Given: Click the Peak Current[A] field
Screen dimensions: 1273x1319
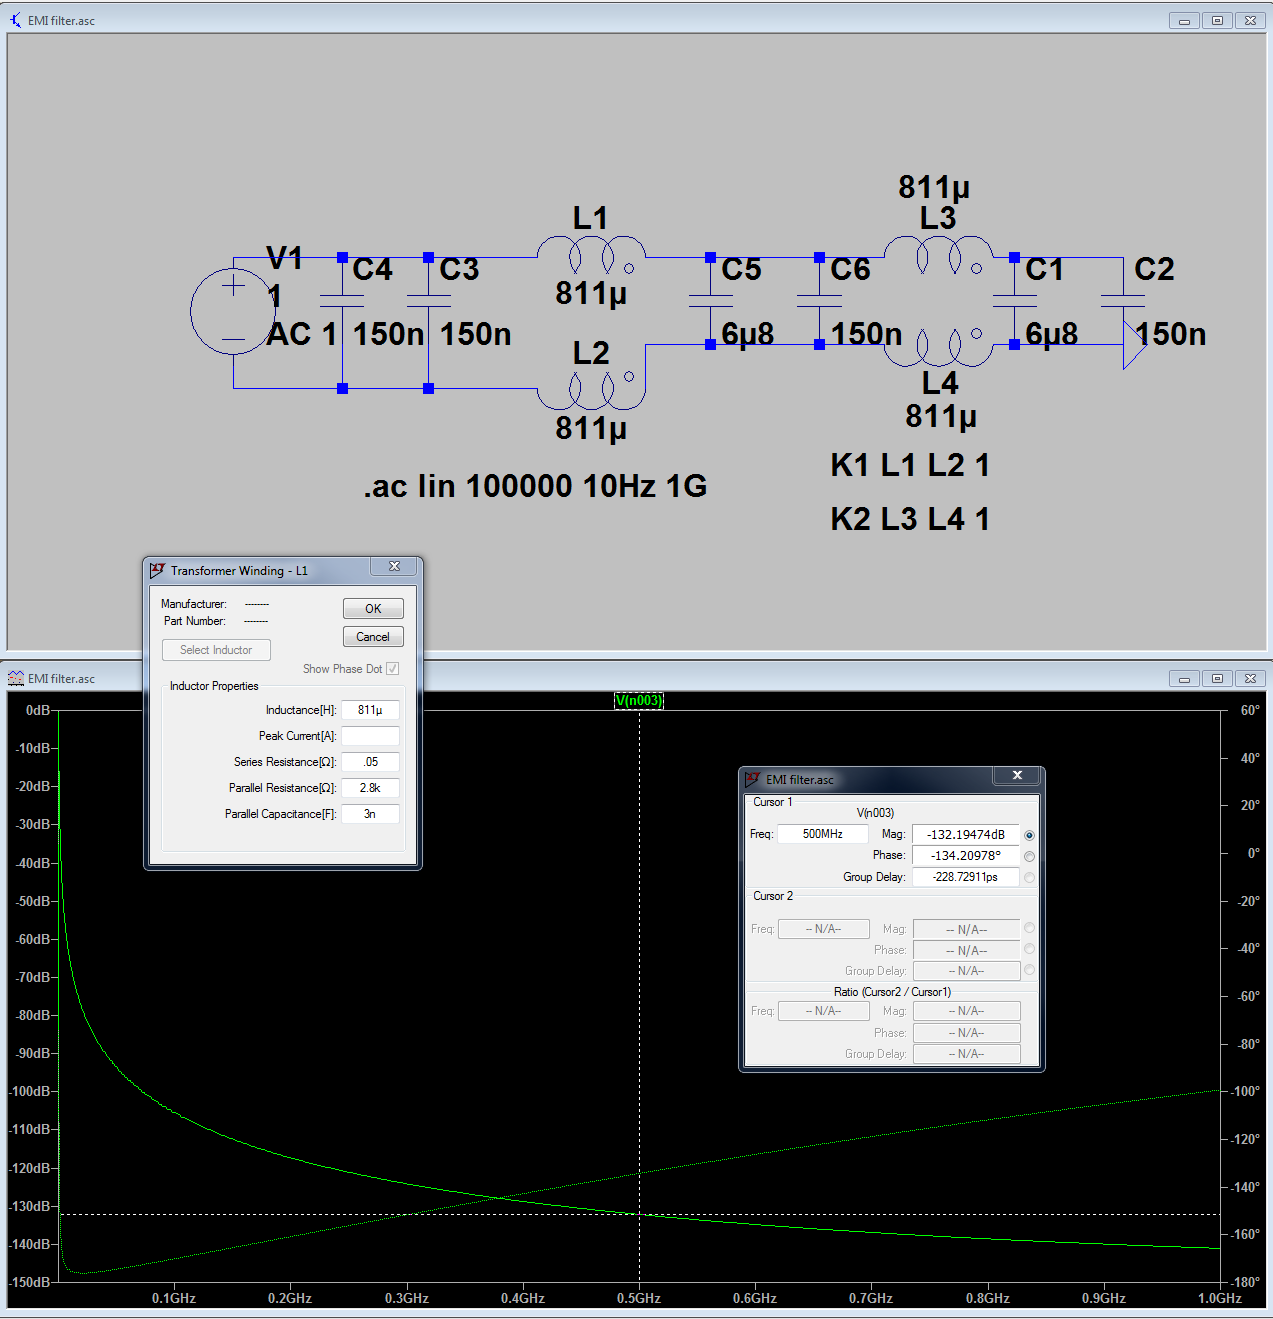Looking at the screenshot, I should pyautogui.click(x=370, y=736).
